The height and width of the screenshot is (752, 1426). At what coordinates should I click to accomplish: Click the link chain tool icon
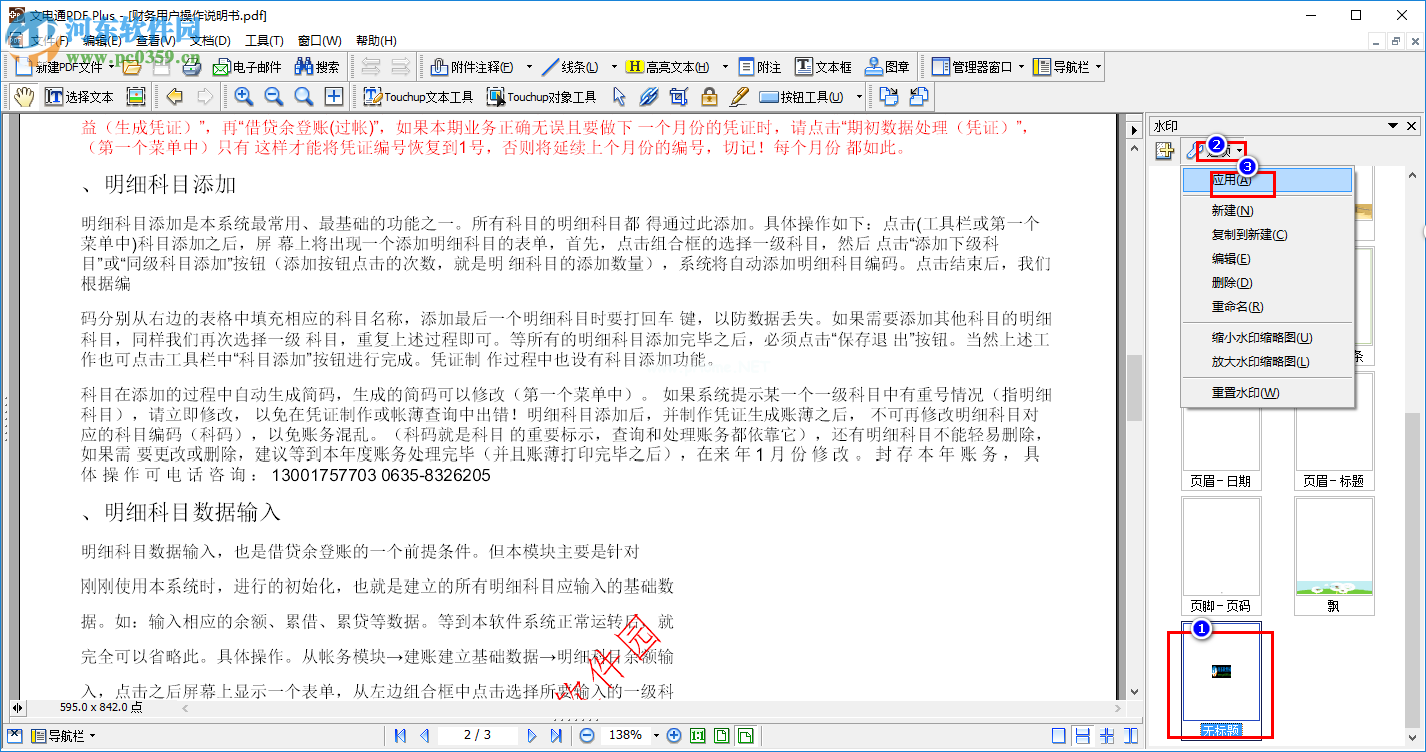click(x=649, y=97)
